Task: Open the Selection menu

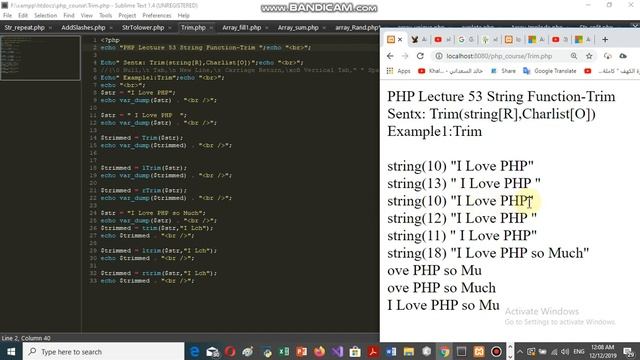Action: [45, 16]
